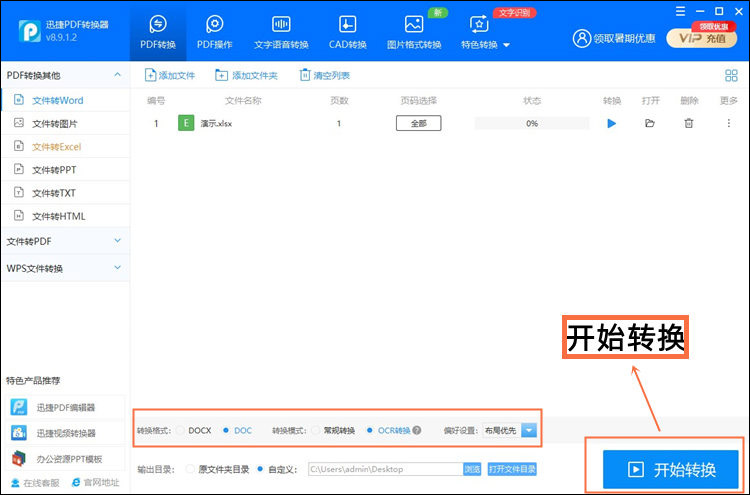Click 添加文件 toolbar button
The image size is (750, 495).
(169, 75)
